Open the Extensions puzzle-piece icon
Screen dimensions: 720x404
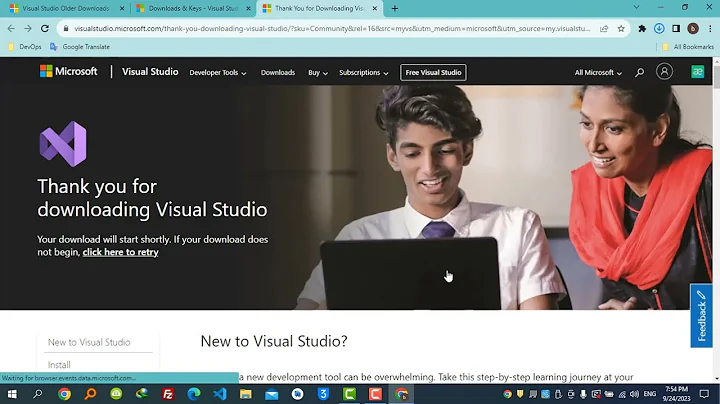[x=642, y=28]
